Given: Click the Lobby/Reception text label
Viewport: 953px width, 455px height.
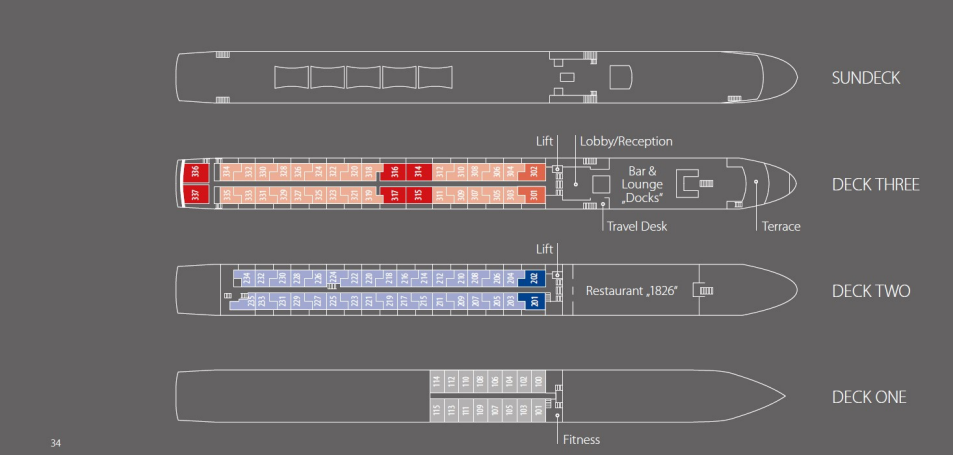Looking at the screenshot, I should pyautogui.click(x=626, y=142).
